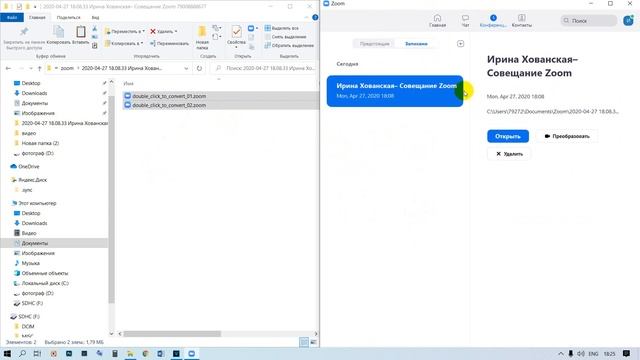Click Снять выделение in ribbon
The width and height of the screenshot is (640, 360).
coord(285,37)
